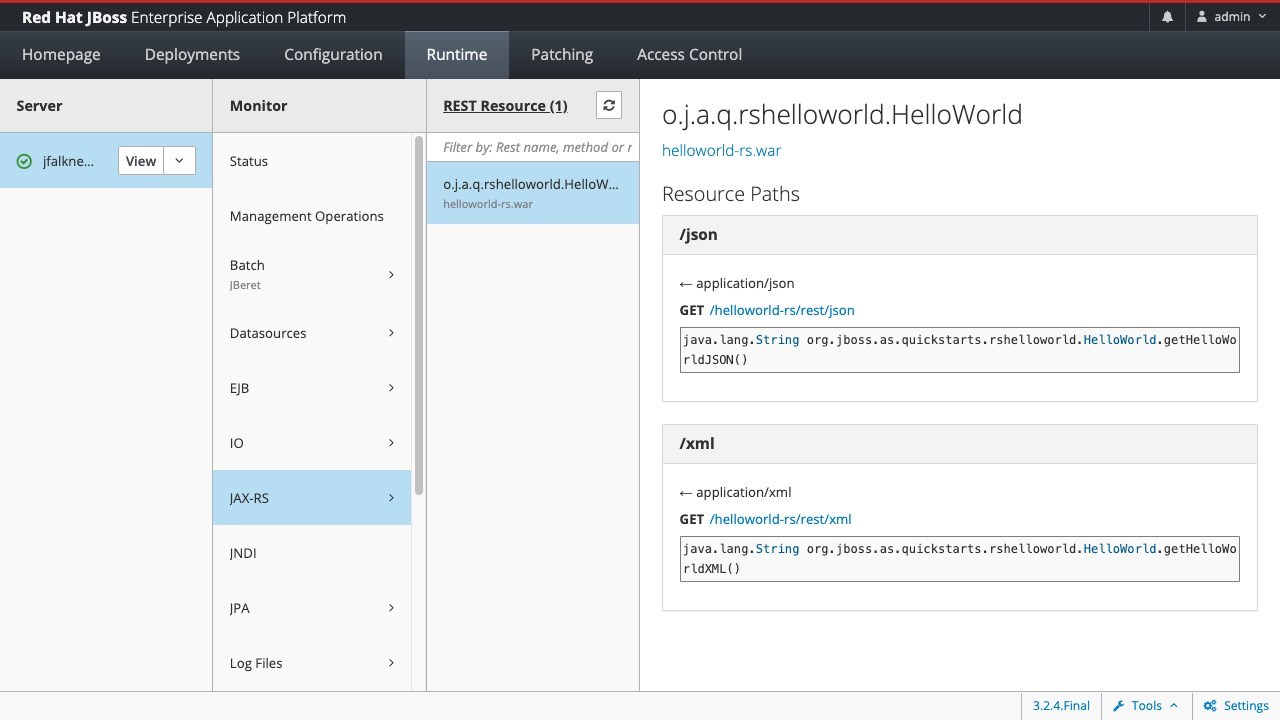
Task: Expand the EJB monitor chevron
Action: point(391,388)
